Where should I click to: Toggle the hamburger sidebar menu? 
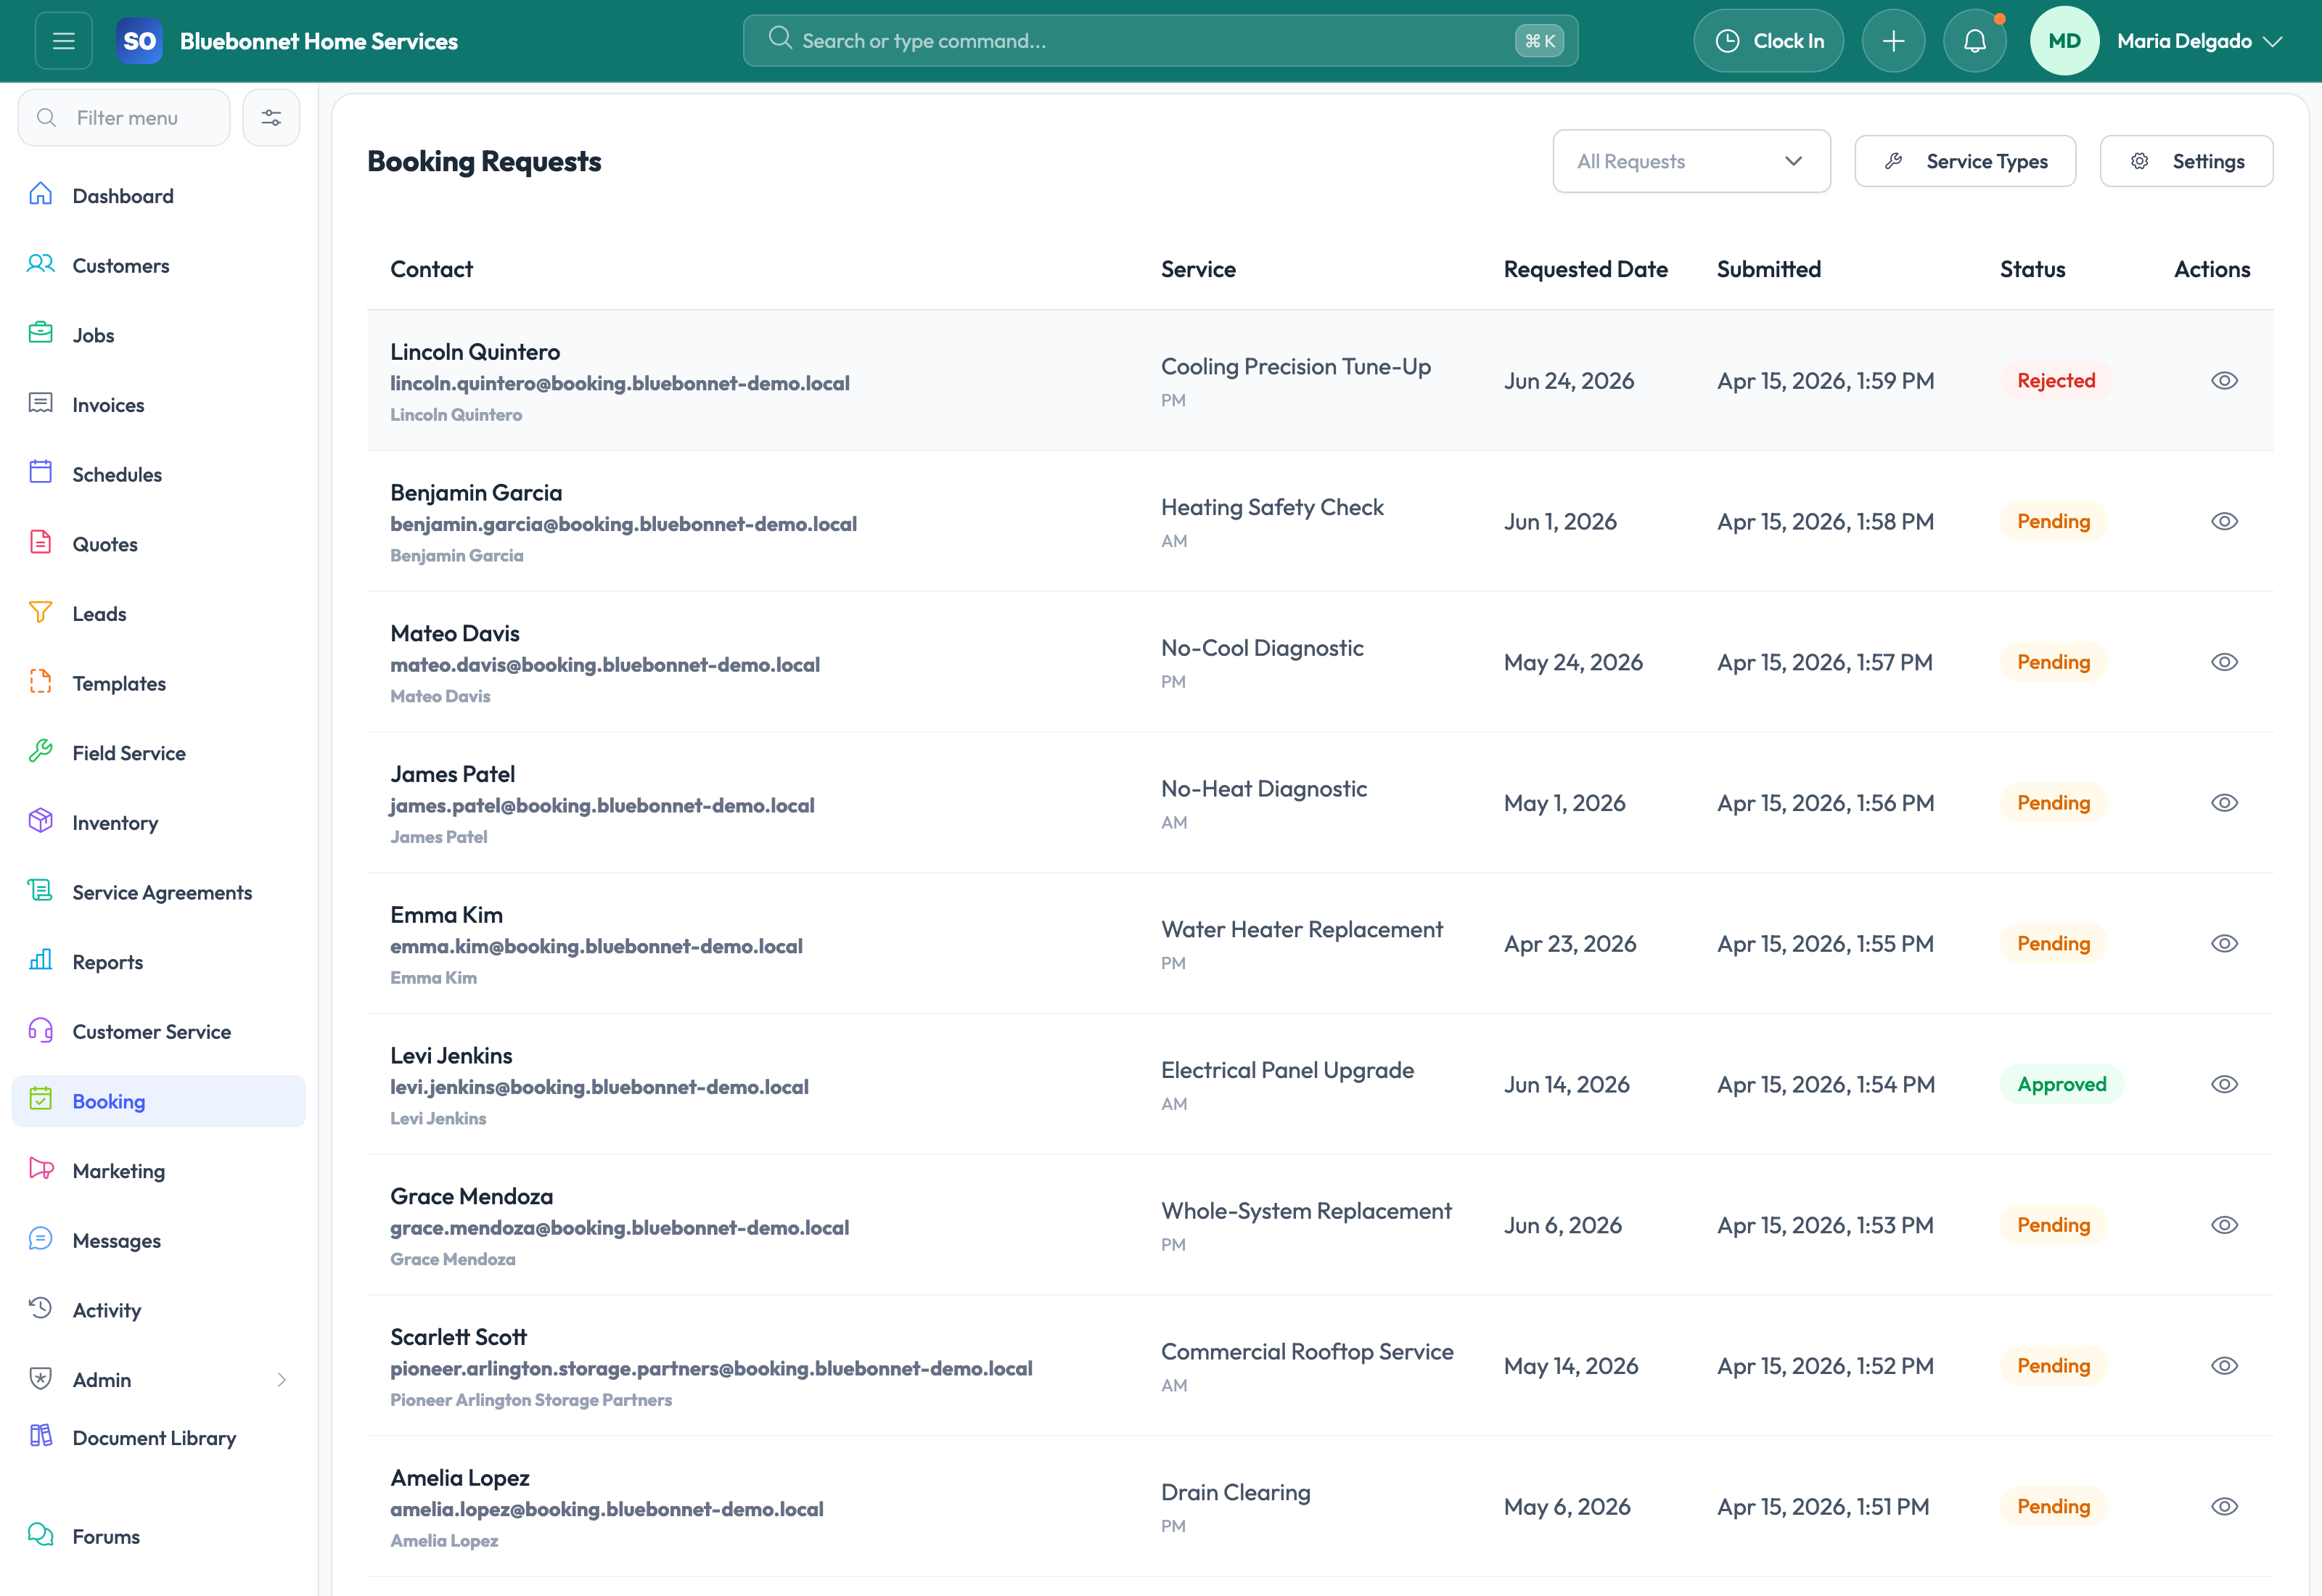[x=63, y=41]
